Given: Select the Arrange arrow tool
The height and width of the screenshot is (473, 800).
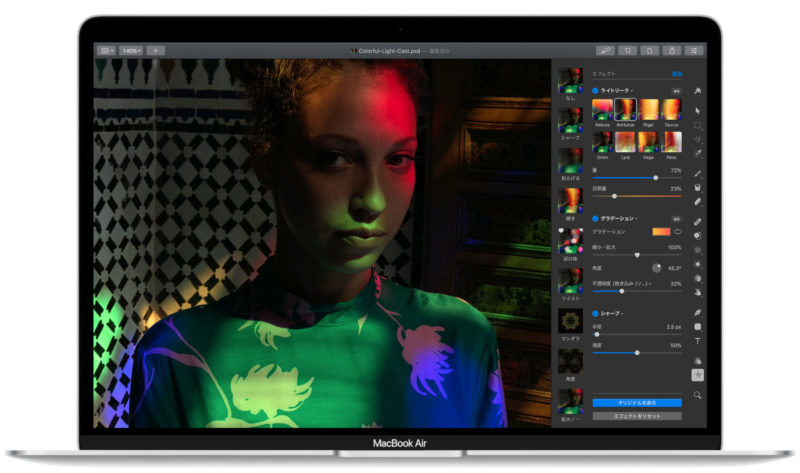Looking at the screenshot, I should pyautogui.click(x=697, y=111).
